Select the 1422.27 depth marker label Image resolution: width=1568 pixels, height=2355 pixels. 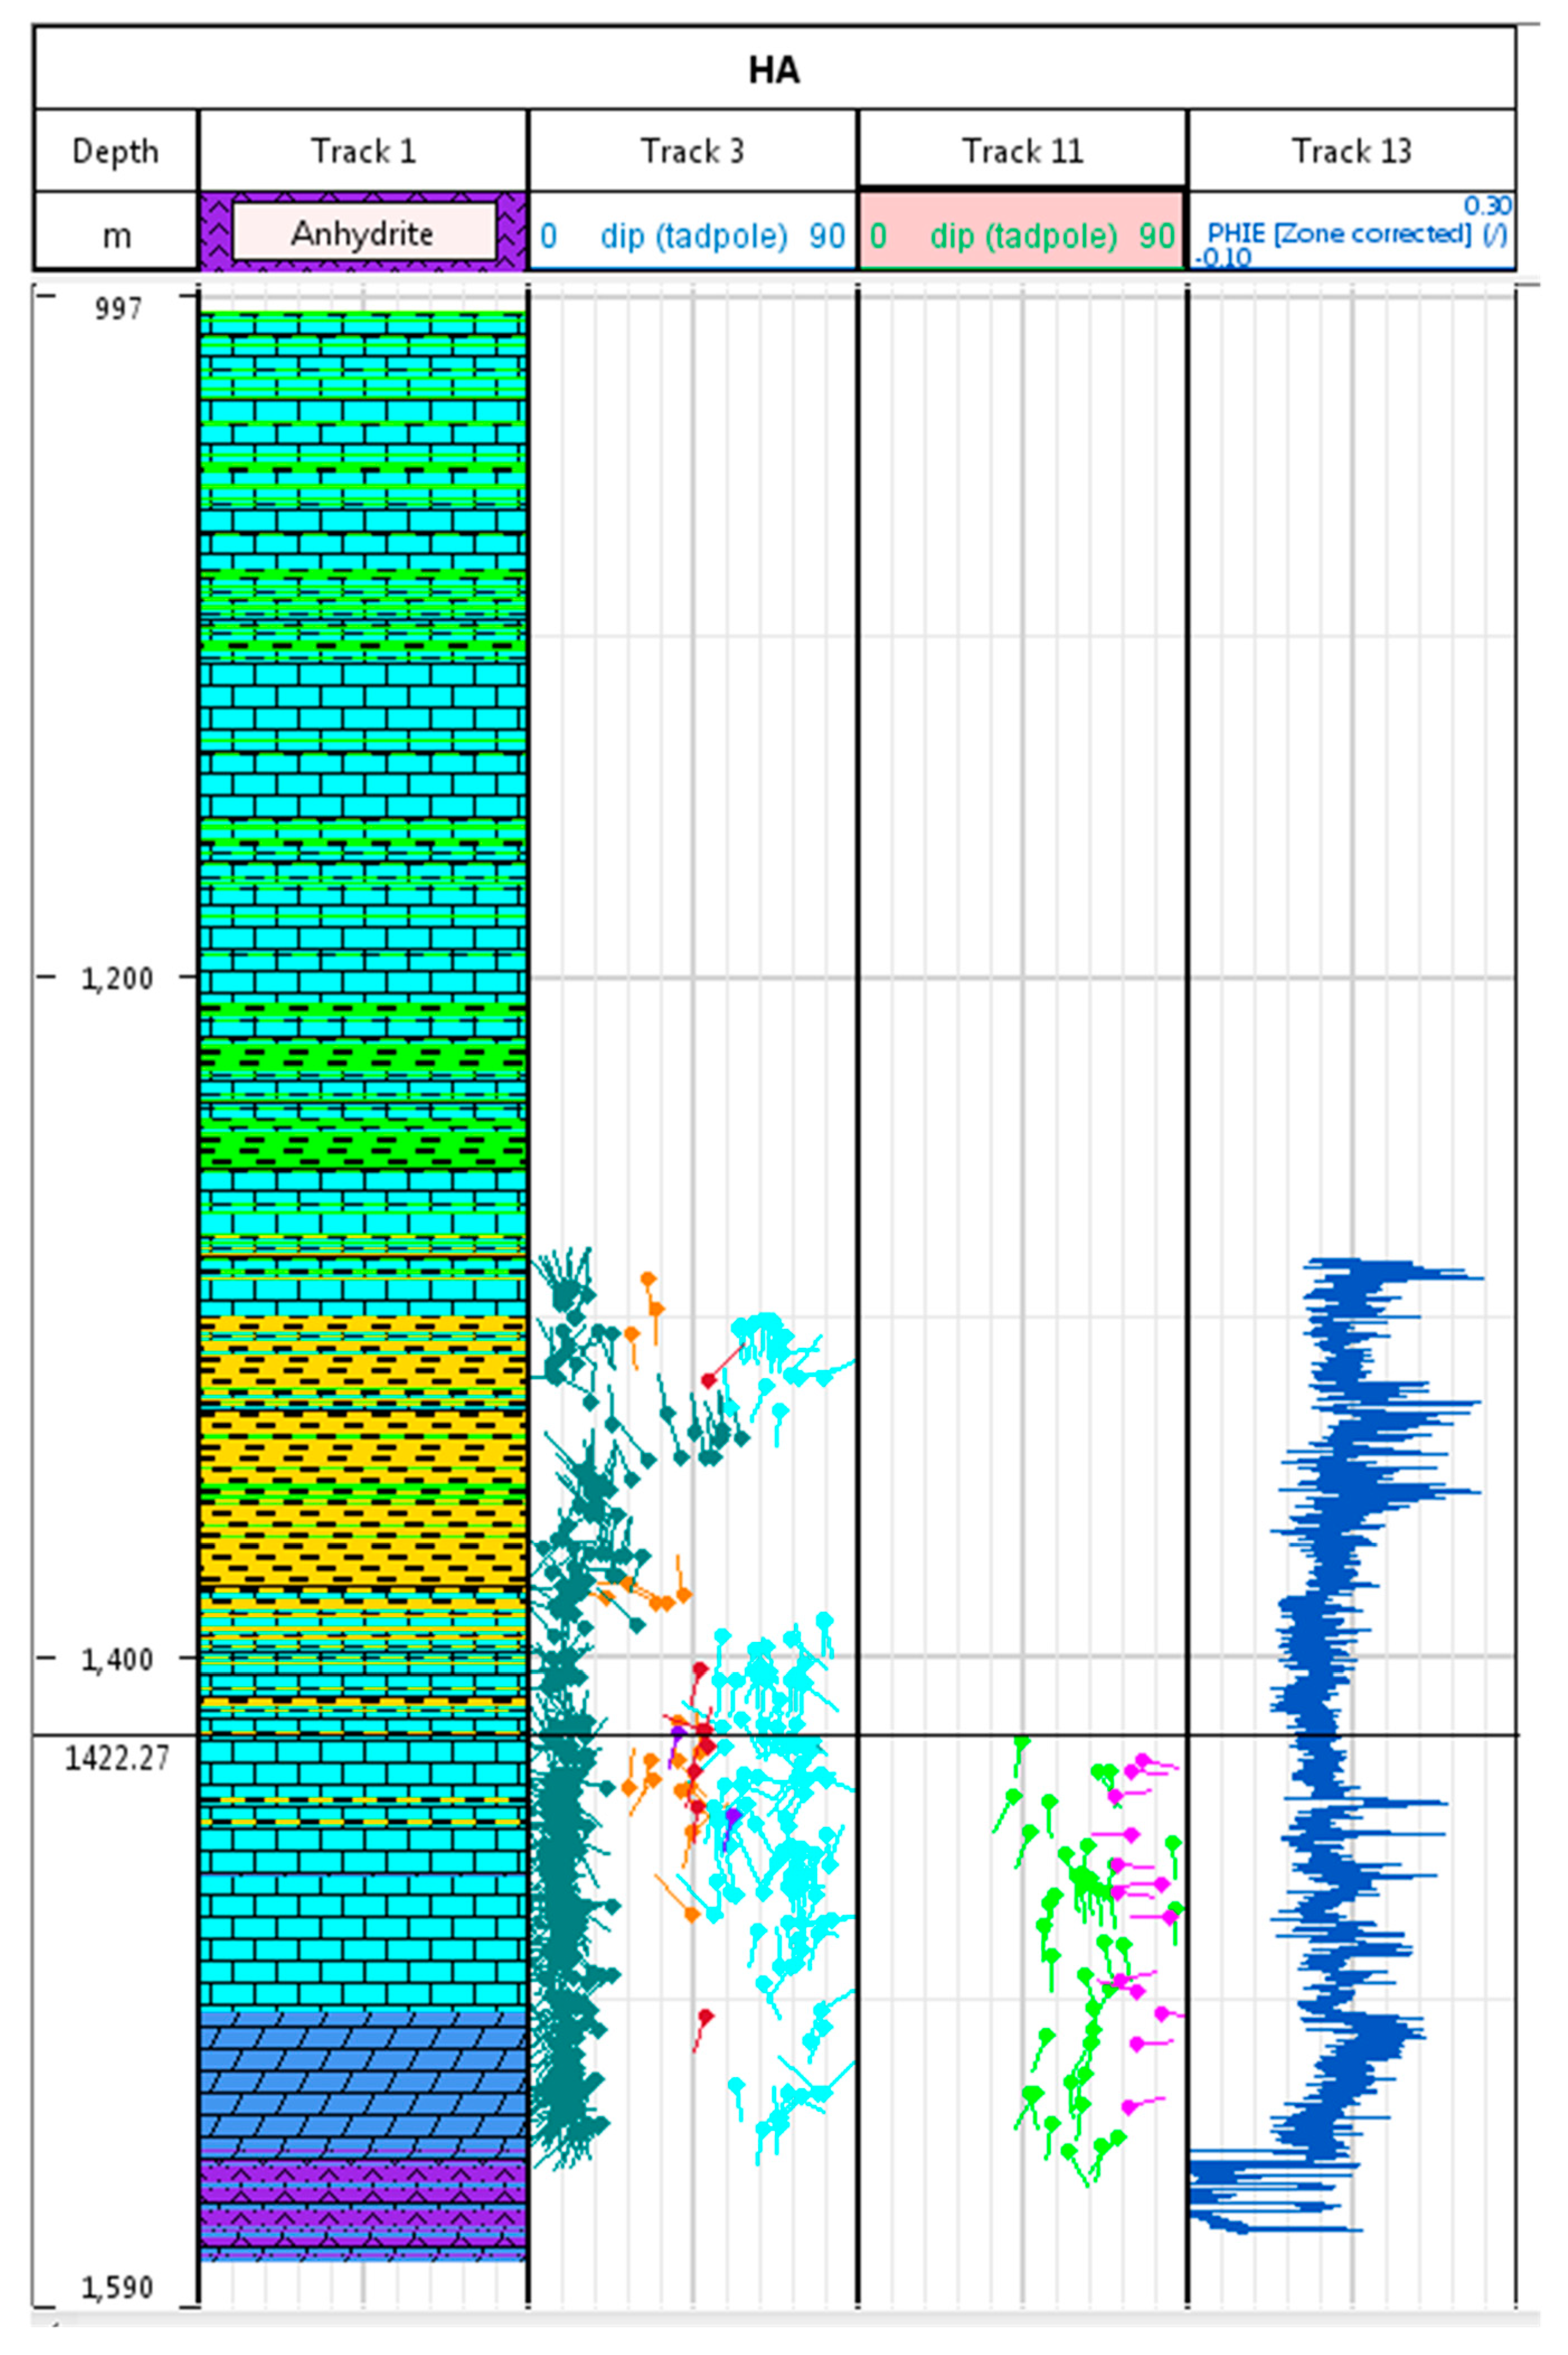point(117,1758)
